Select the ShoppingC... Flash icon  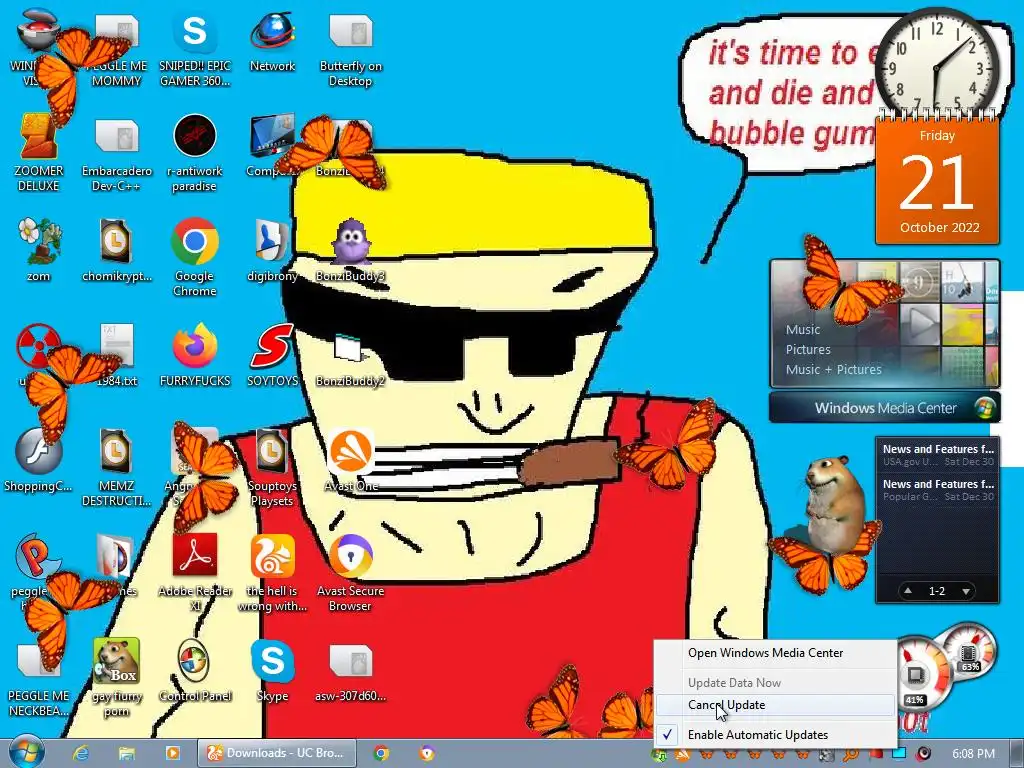coord(38,460)
